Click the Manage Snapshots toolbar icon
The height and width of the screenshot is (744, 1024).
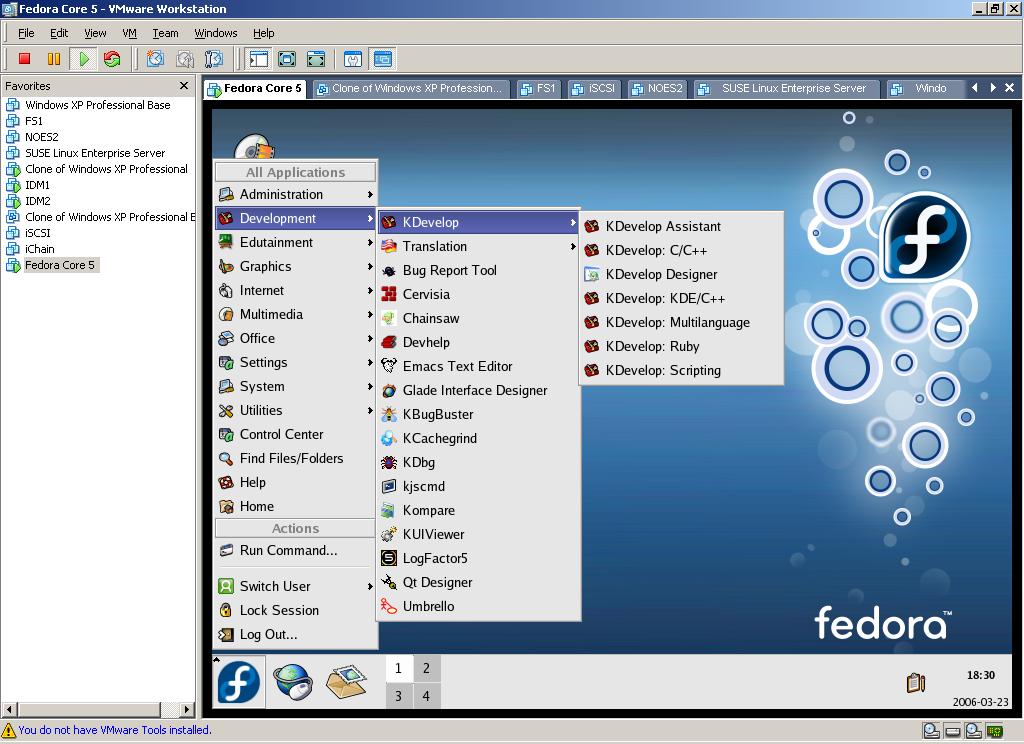pos(214,59)
